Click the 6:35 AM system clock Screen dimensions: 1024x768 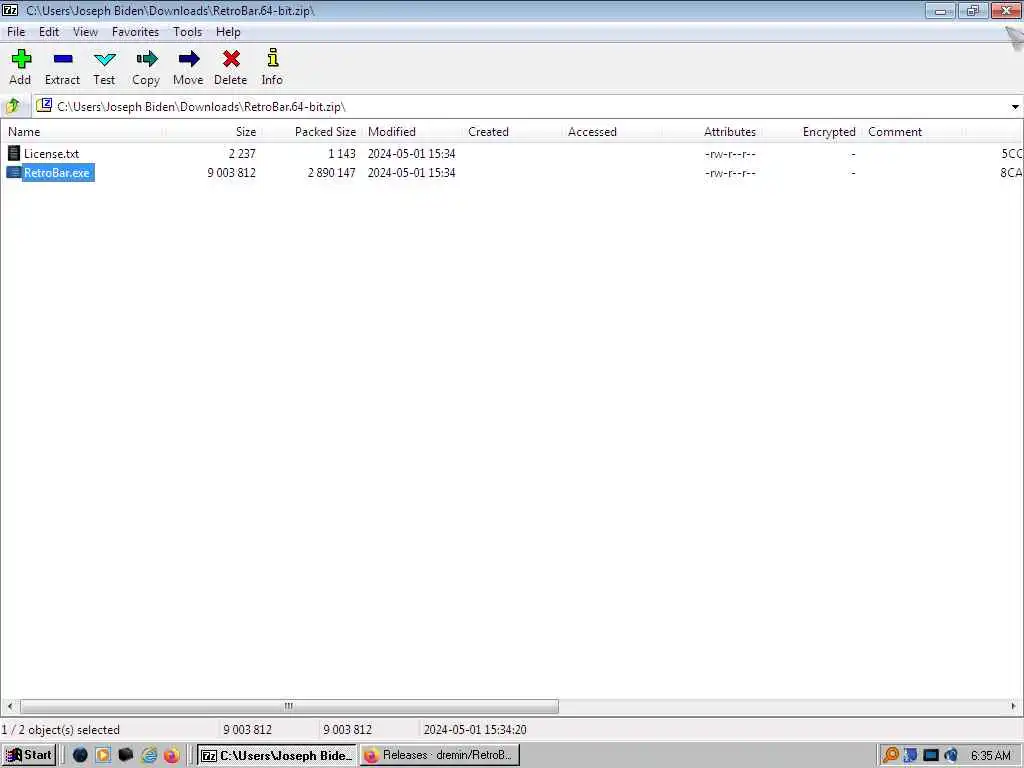coord(990,756)
